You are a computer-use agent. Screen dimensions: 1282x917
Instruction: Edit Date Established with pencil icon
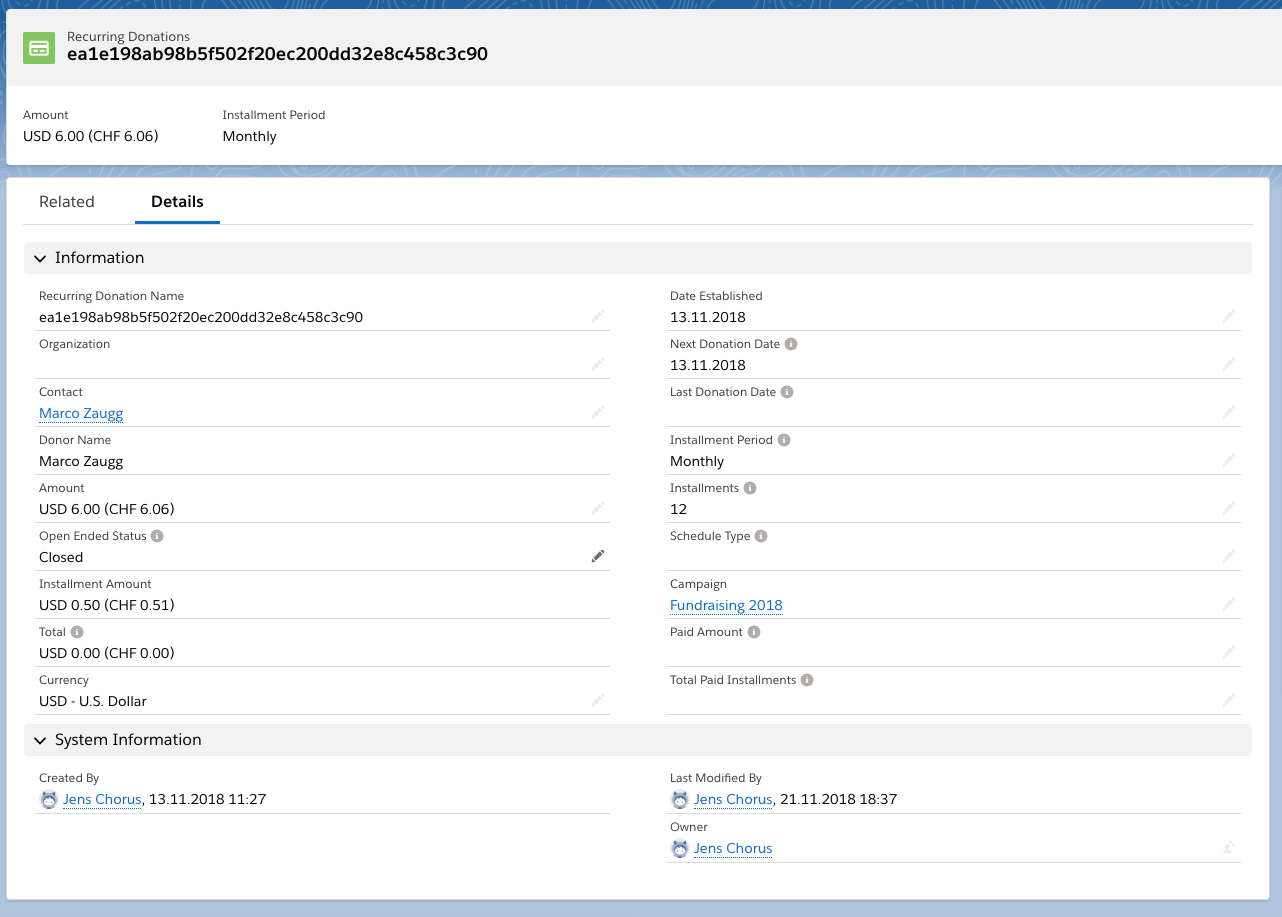tap(1229, 316)
